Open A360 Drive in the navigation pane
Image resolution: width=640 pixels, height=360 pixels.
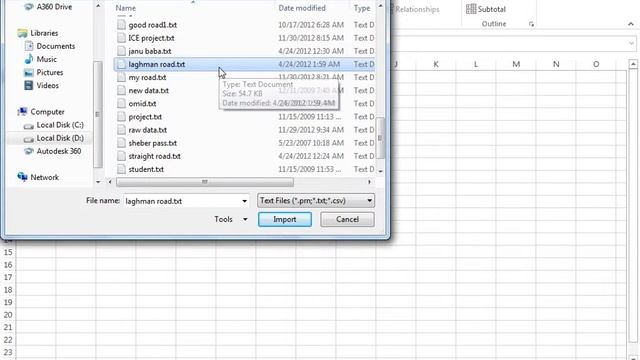coord(54,7)
